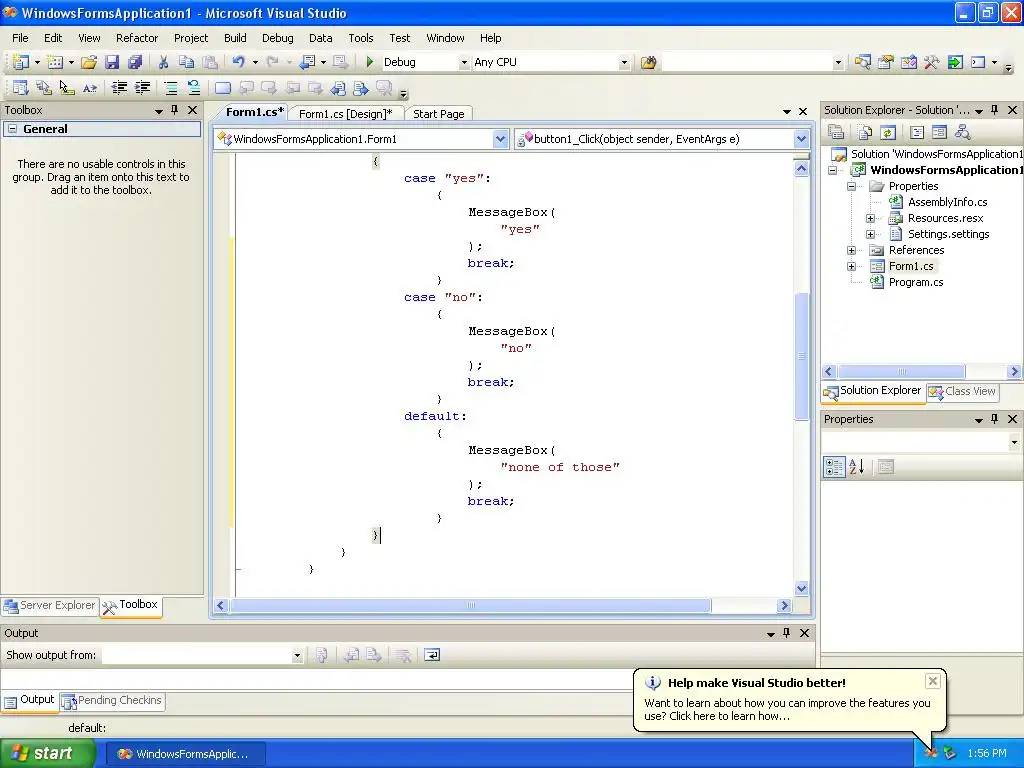
Task: Comment out the selected lines icon
Action: point(170,88)
